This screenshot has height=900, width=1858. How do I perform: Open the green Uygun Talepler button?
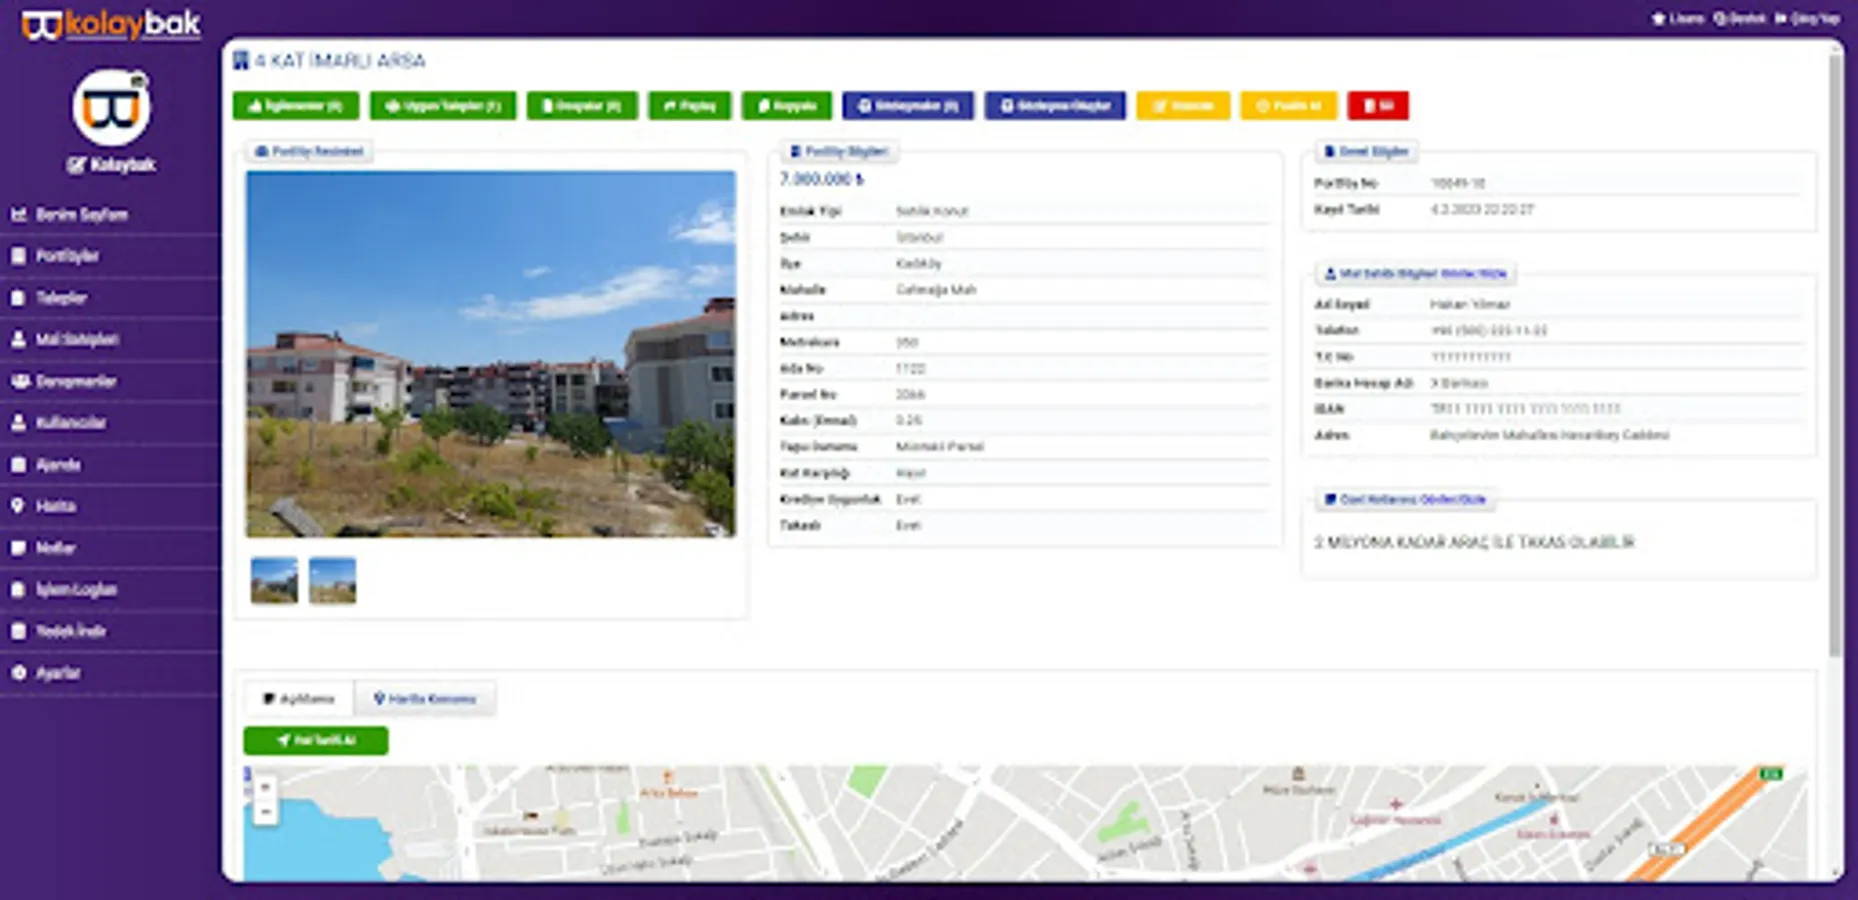[x=443, y=105]
